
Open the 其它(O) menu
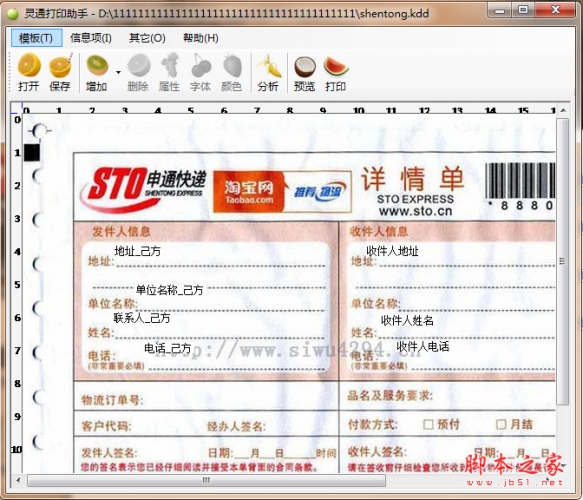click(x=147, y=38)
